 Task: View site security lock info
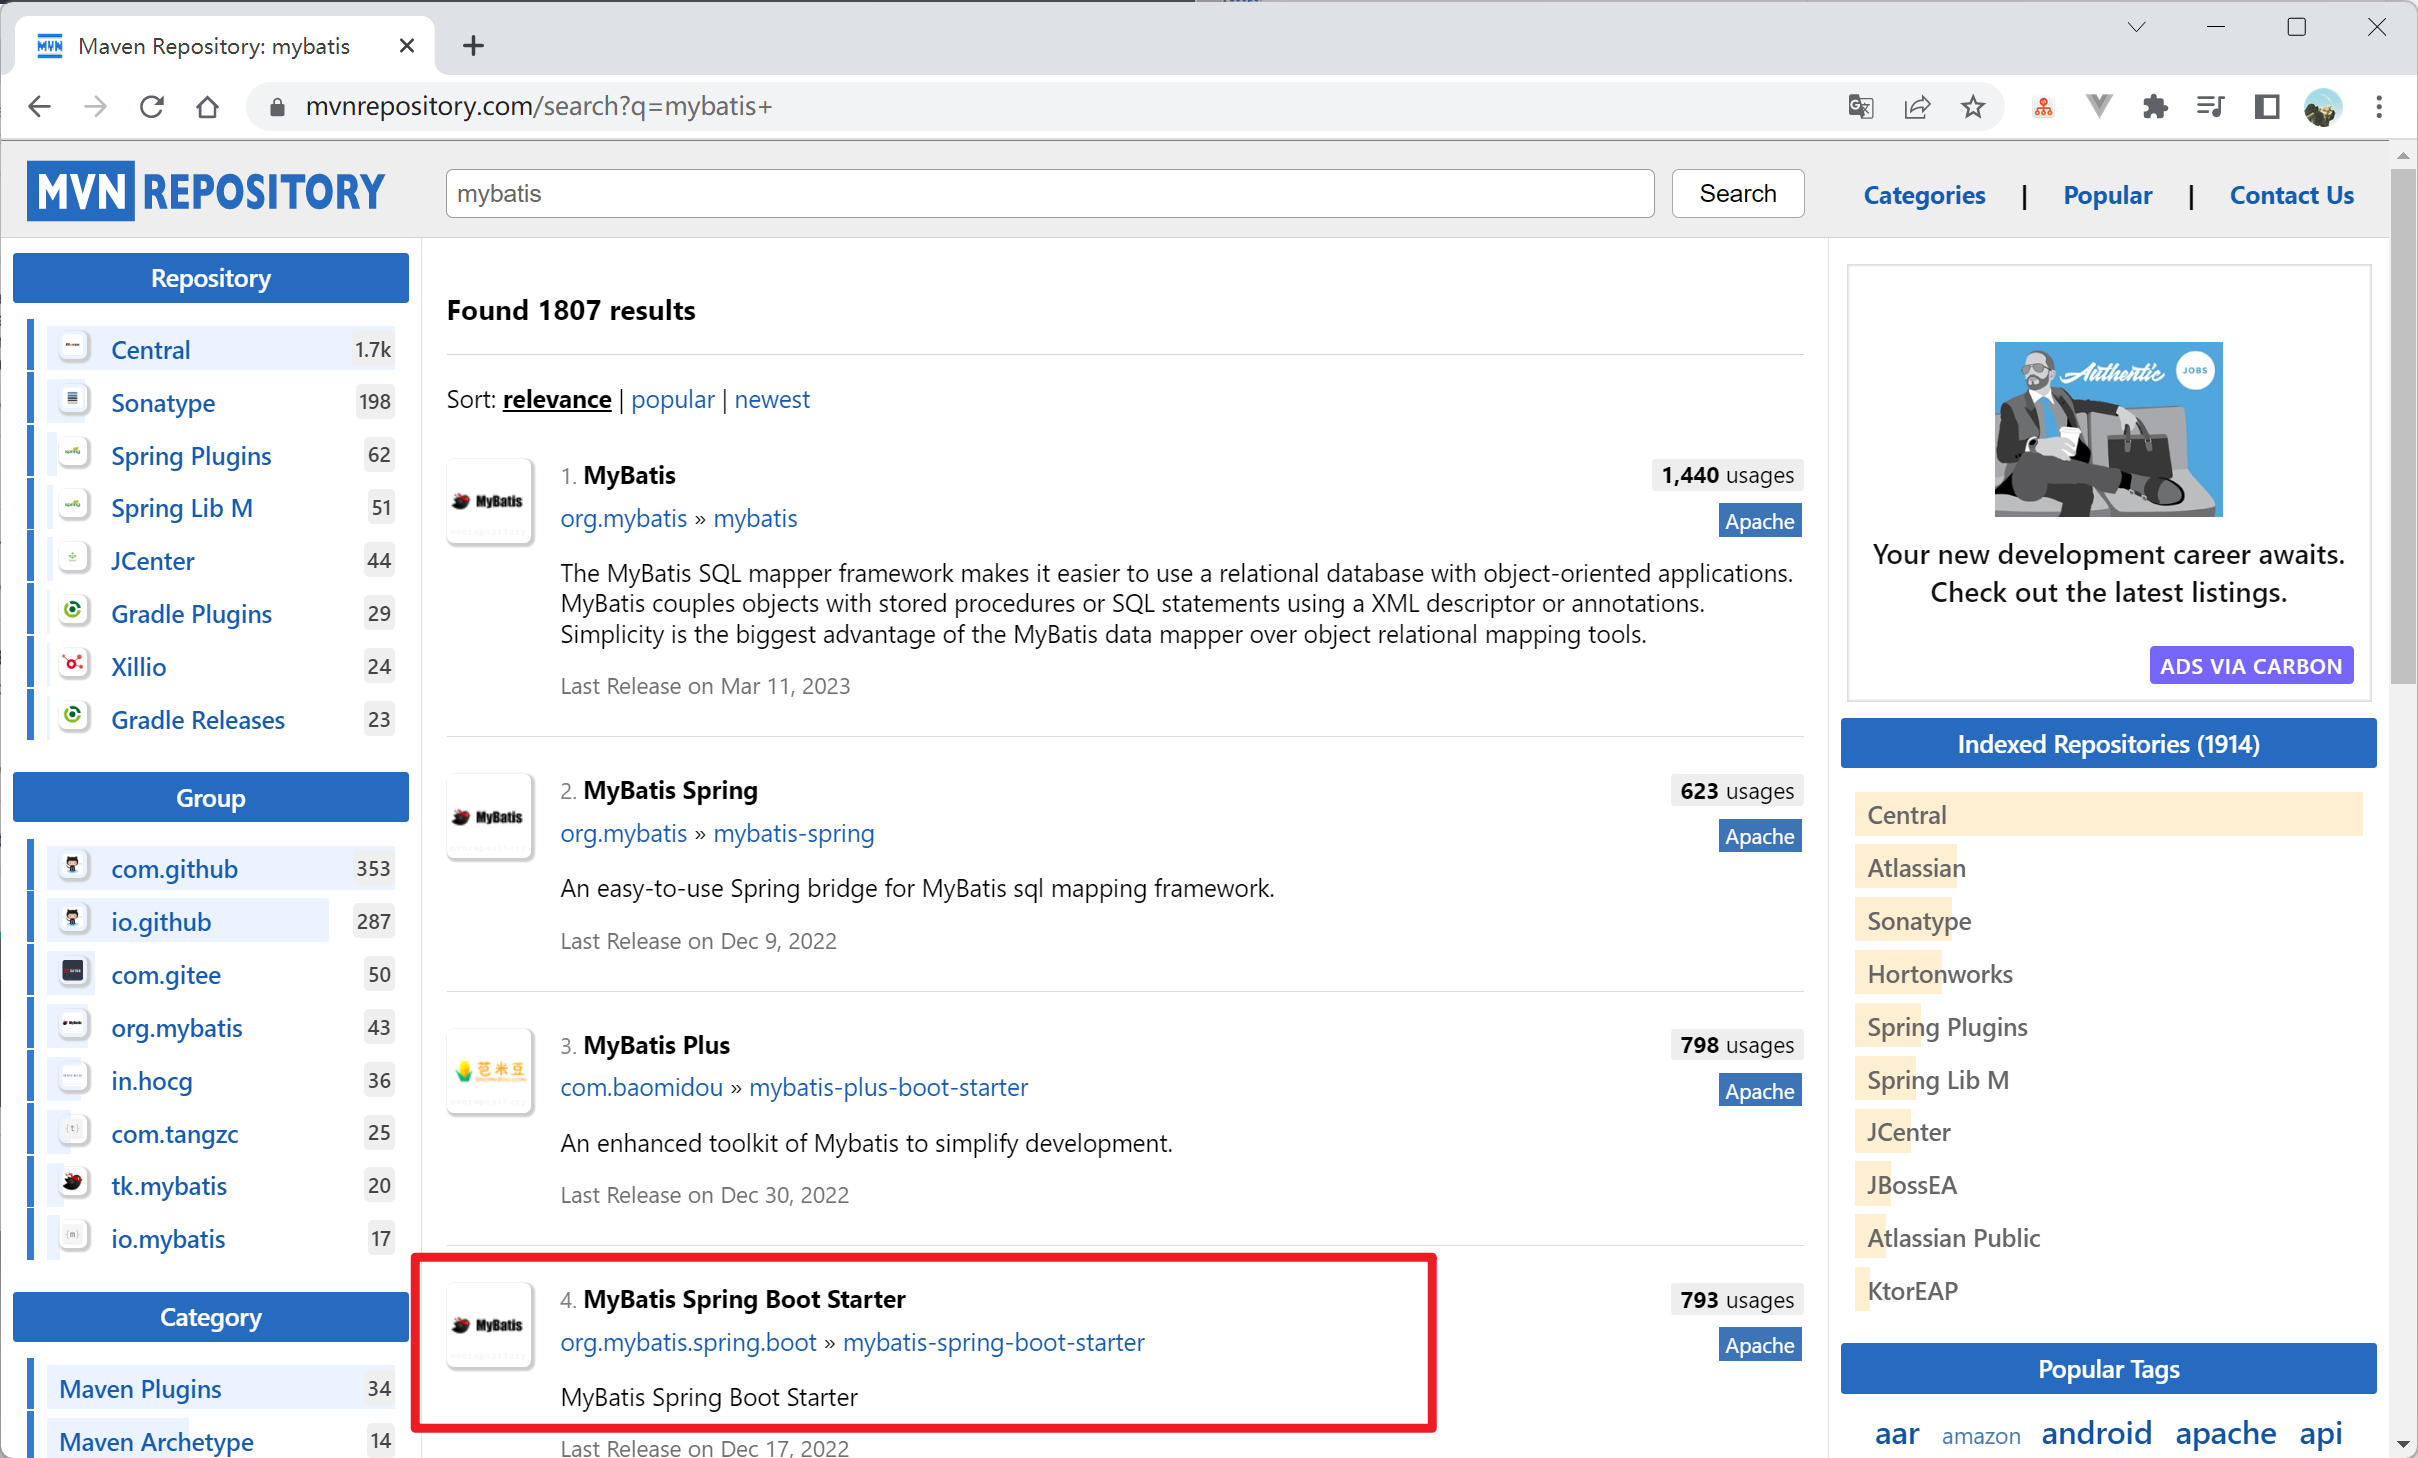tap(278, 106)
